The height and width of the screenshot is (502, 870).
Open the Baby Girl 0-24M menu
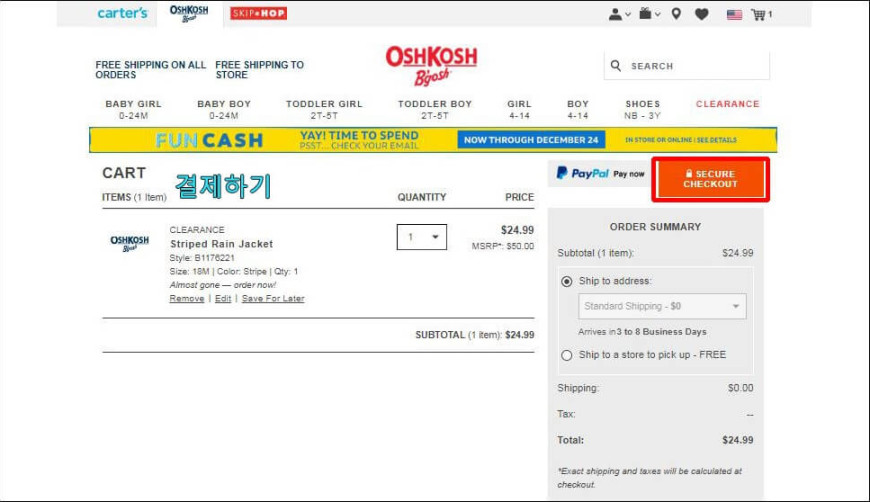tap(133, 109)
